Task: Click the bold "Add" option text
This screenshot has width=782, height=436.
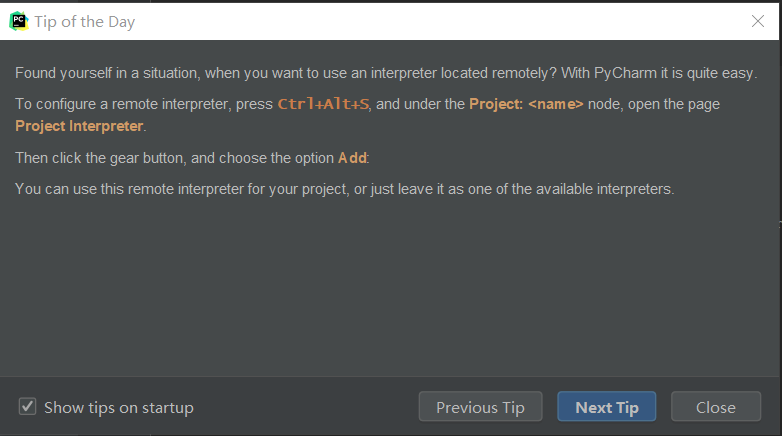Action: click(x=352, y=158)
